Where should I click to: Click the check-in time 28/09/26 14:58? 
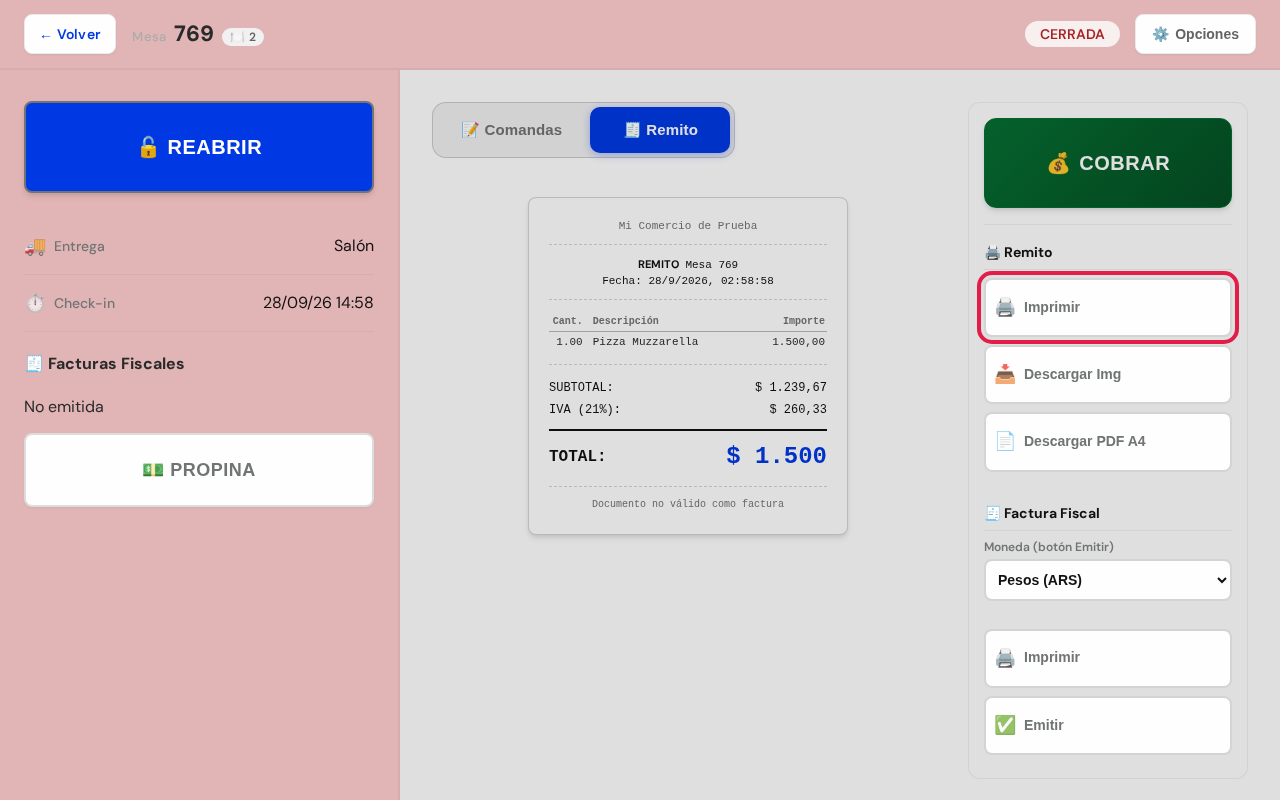[318, 303]
